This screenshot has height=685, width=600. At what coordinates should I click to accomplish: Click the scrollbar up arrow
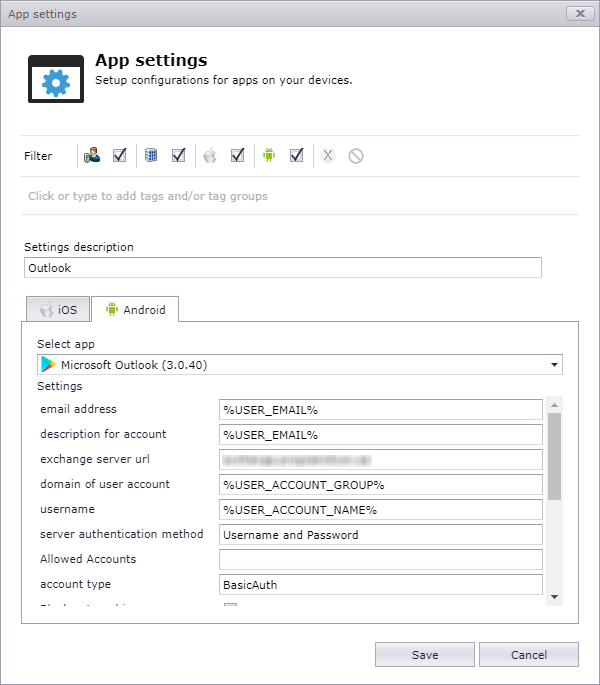tap(554, 405)
